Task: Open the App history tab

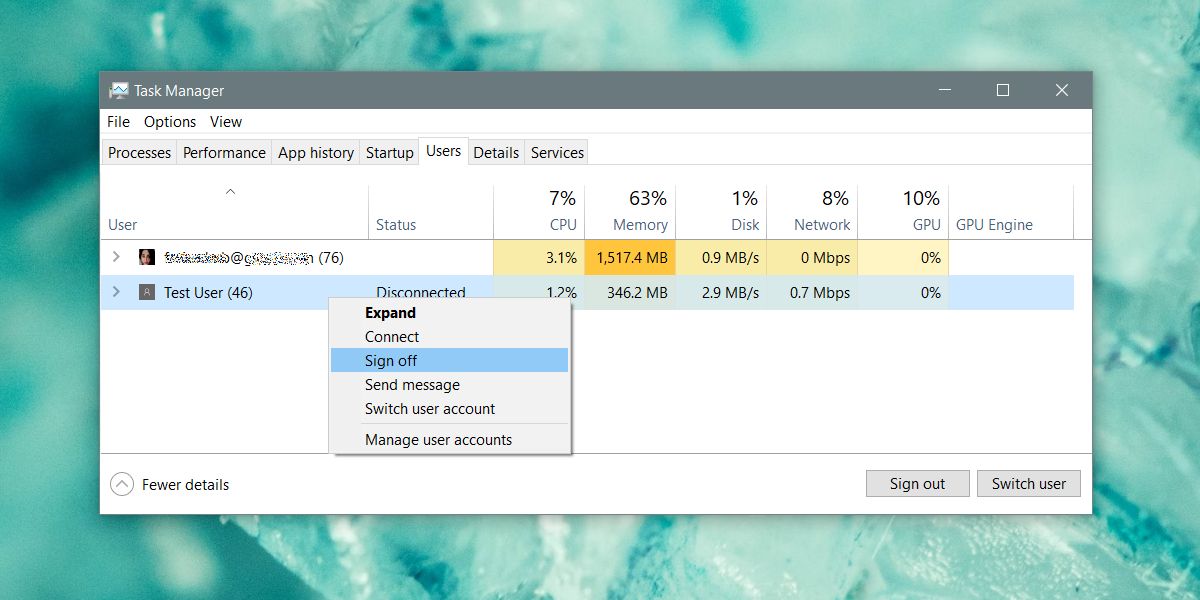Action: (x=315, y=152)
